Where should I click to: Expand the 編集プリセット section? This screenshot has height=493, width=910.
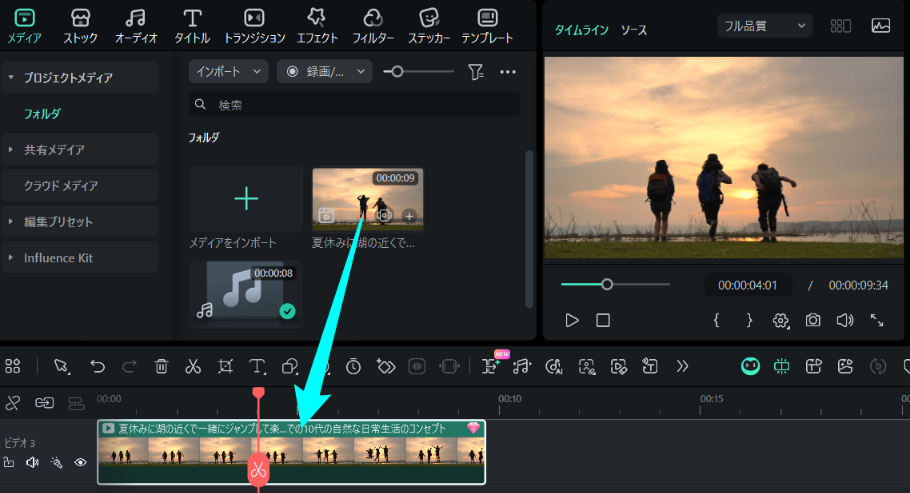(x=10, y=221)
